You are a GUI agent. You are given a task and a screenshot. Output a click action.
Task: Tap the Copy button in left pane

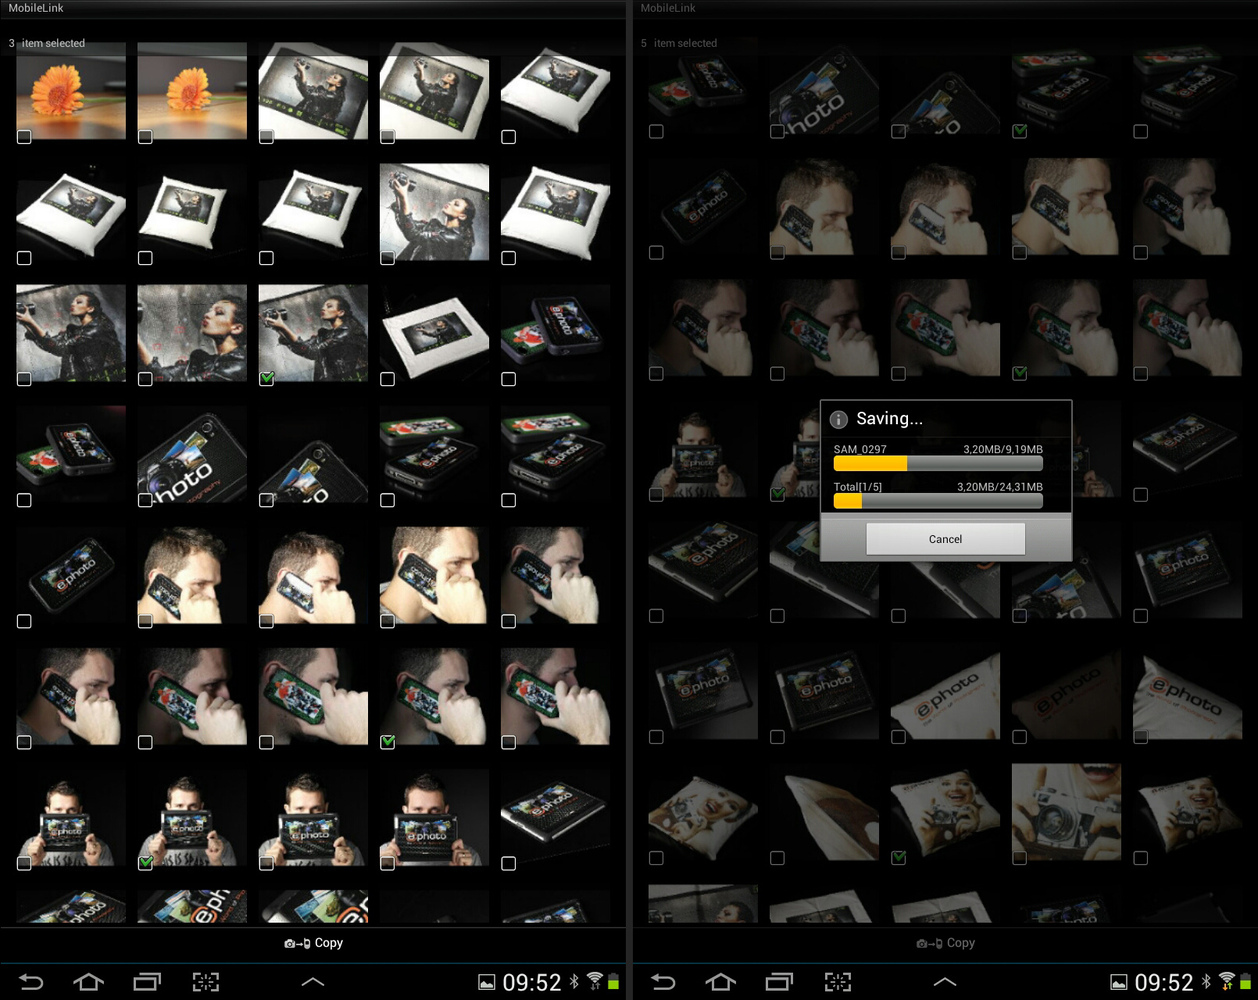tap(313, 943)
